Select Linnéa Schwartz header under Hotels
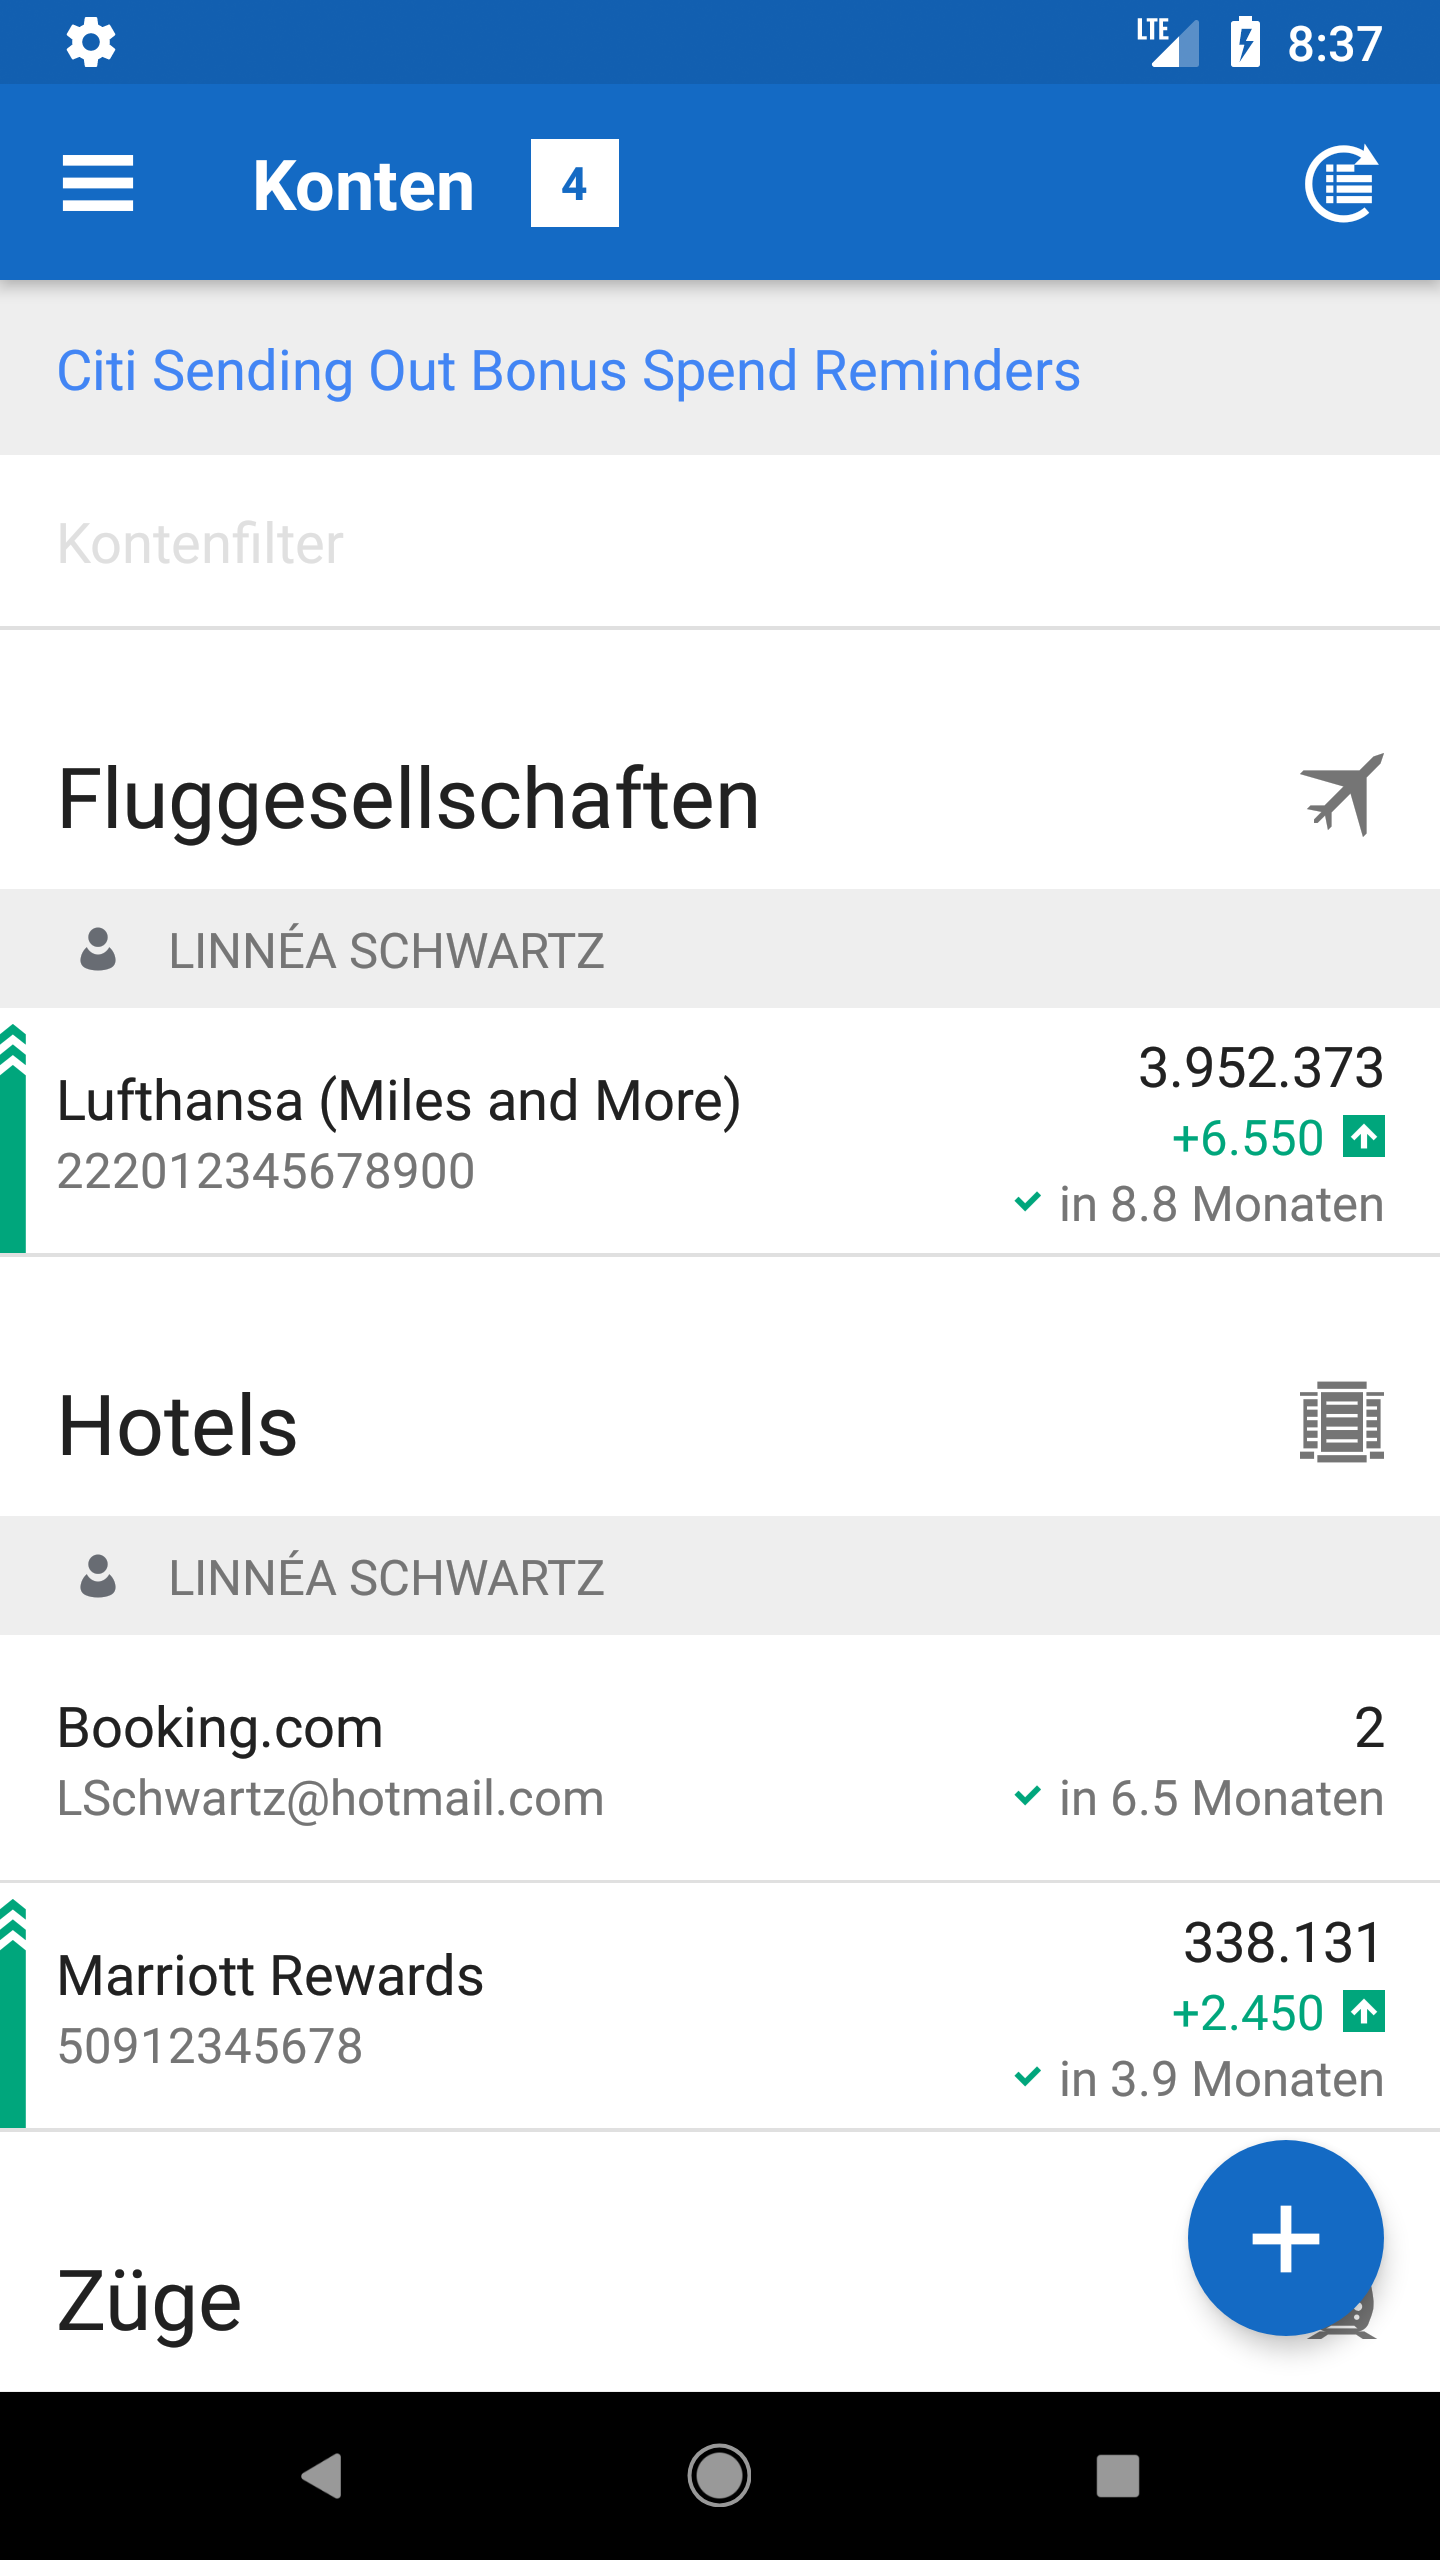The height and width of the screenshot is (2560, 1440). 720,1576
